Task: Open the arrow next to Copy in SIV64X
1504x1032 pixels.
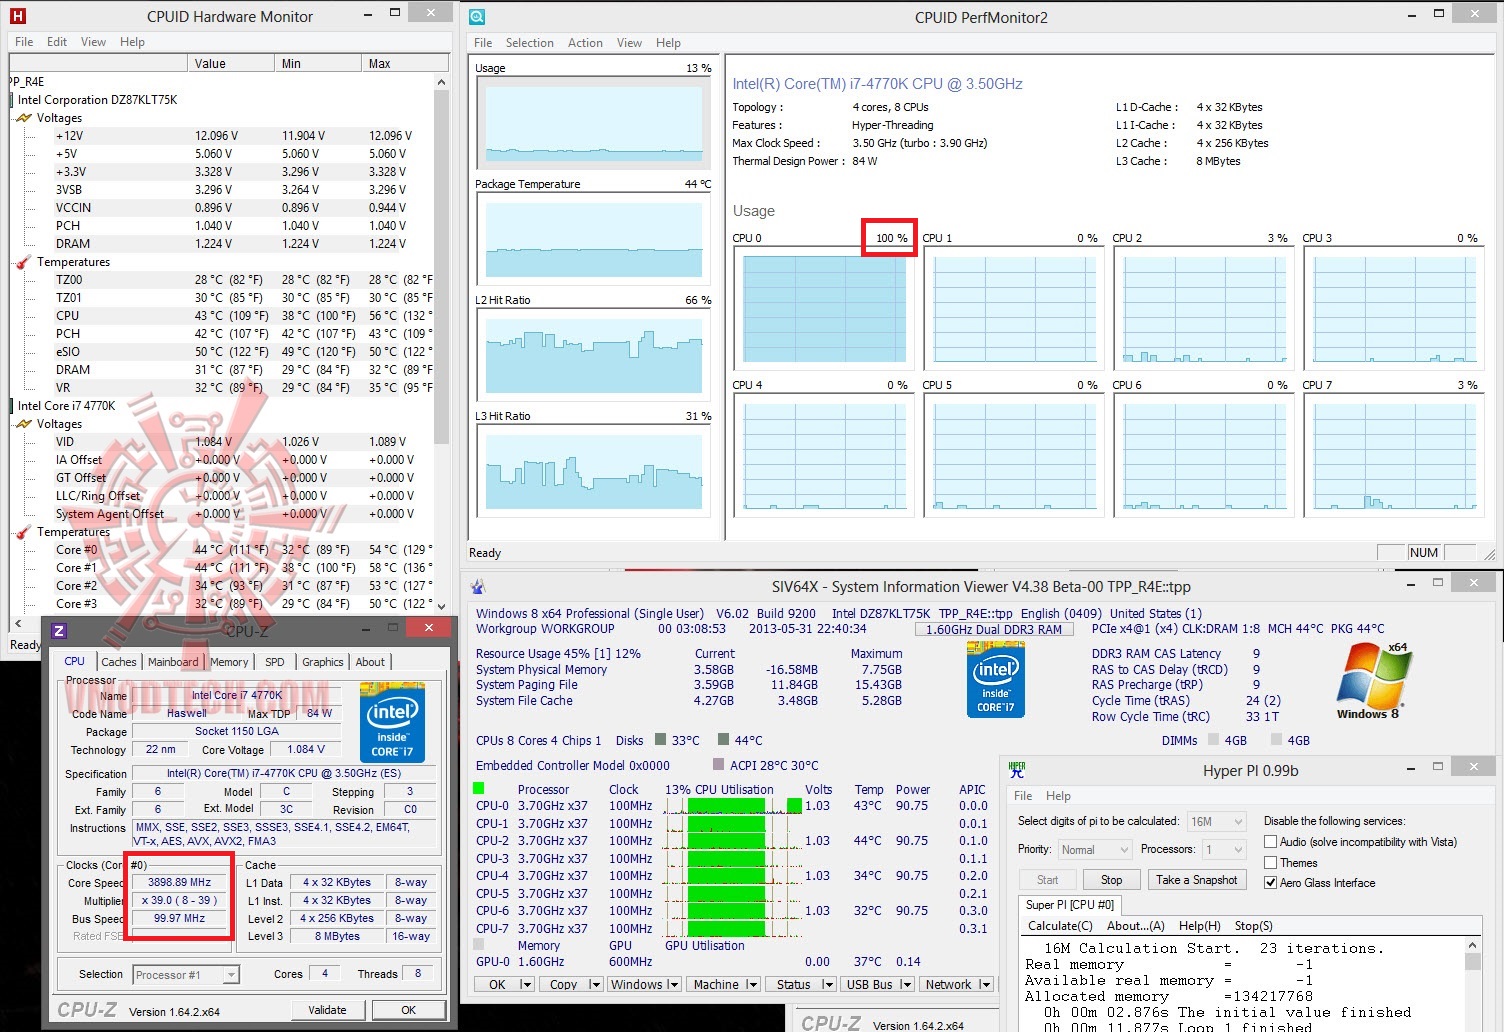Action: tap(595, 985)
